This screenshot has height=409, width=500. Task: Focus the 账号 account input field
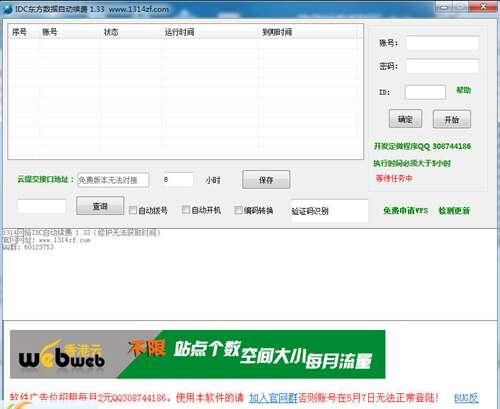point(443,43)
